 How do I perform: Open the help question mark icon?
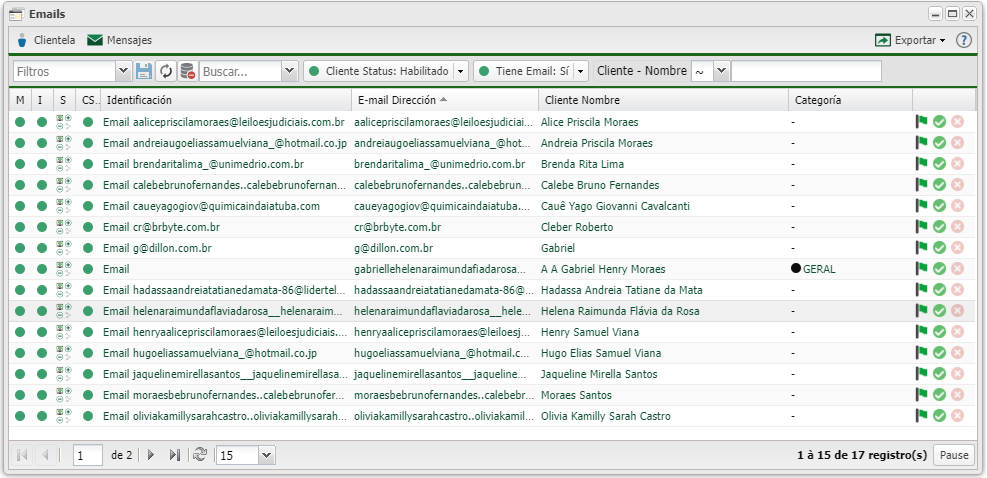pos(964,40)
